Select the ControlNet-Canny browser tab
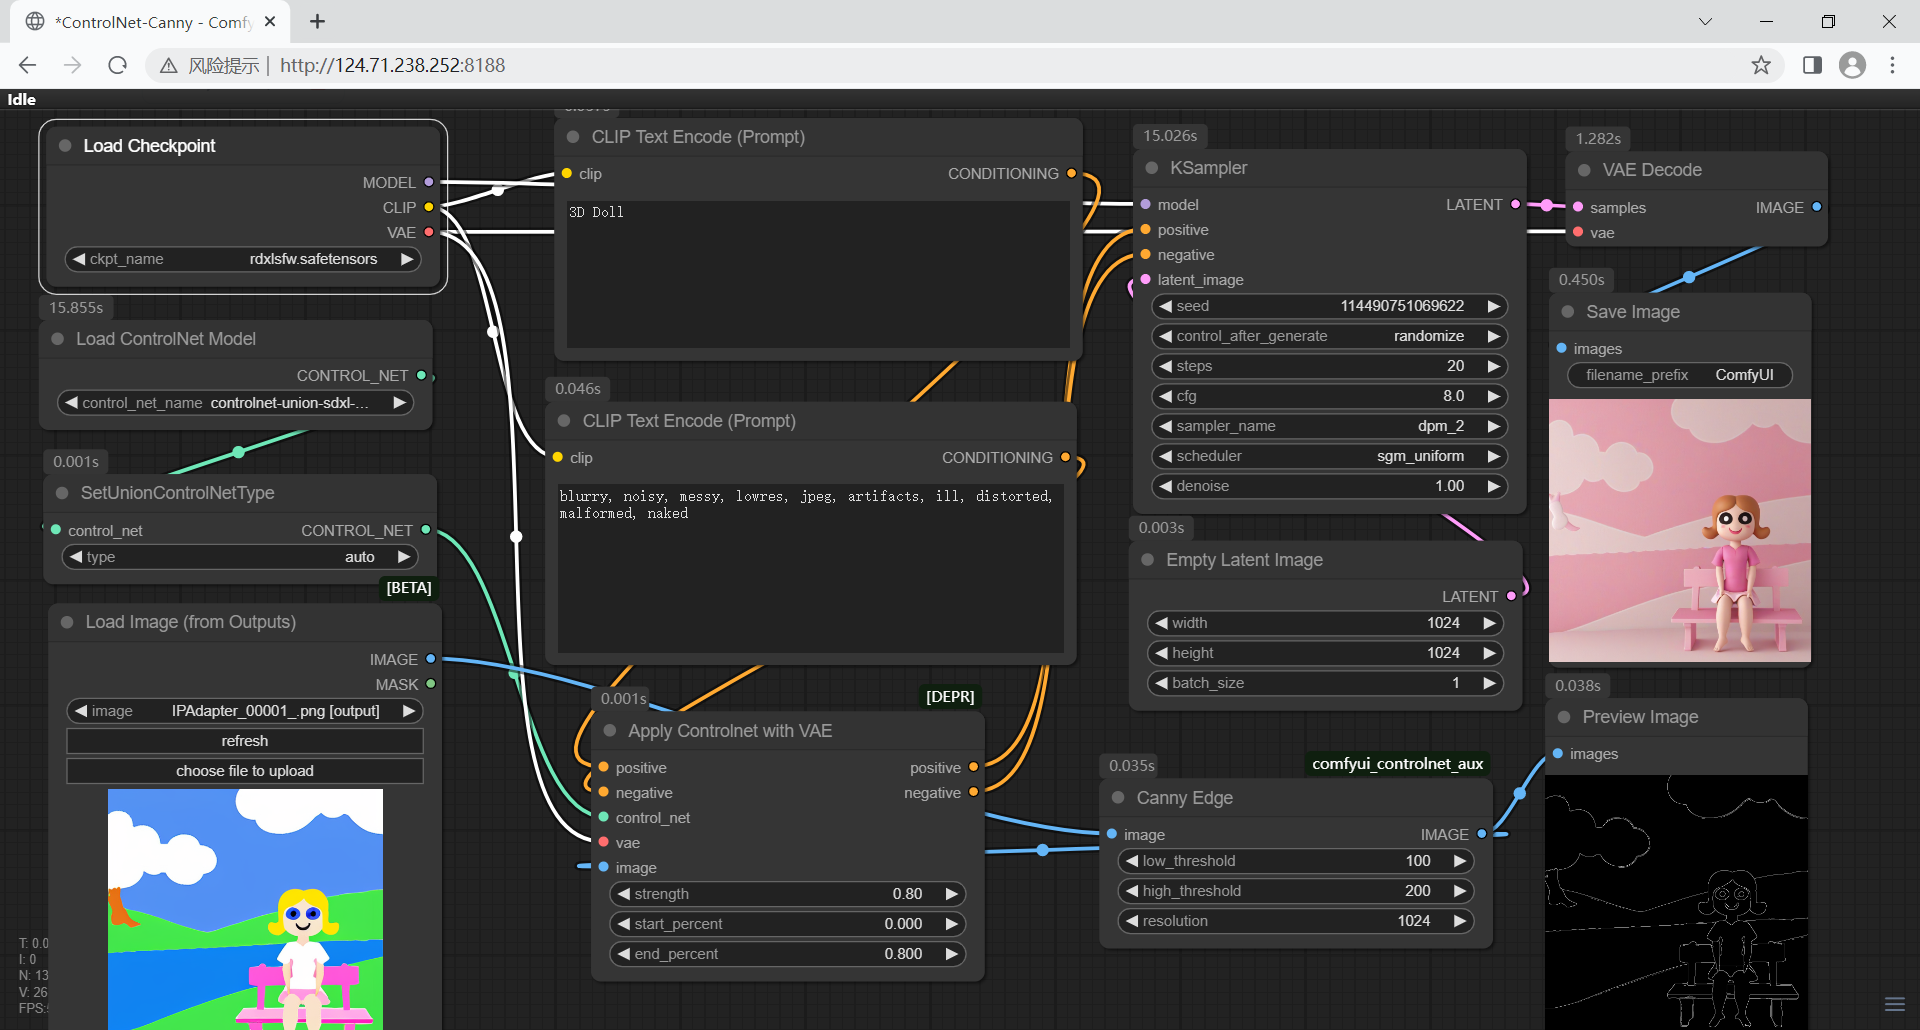Screen dimensions: 1920x1030 (x=150, y=21)
